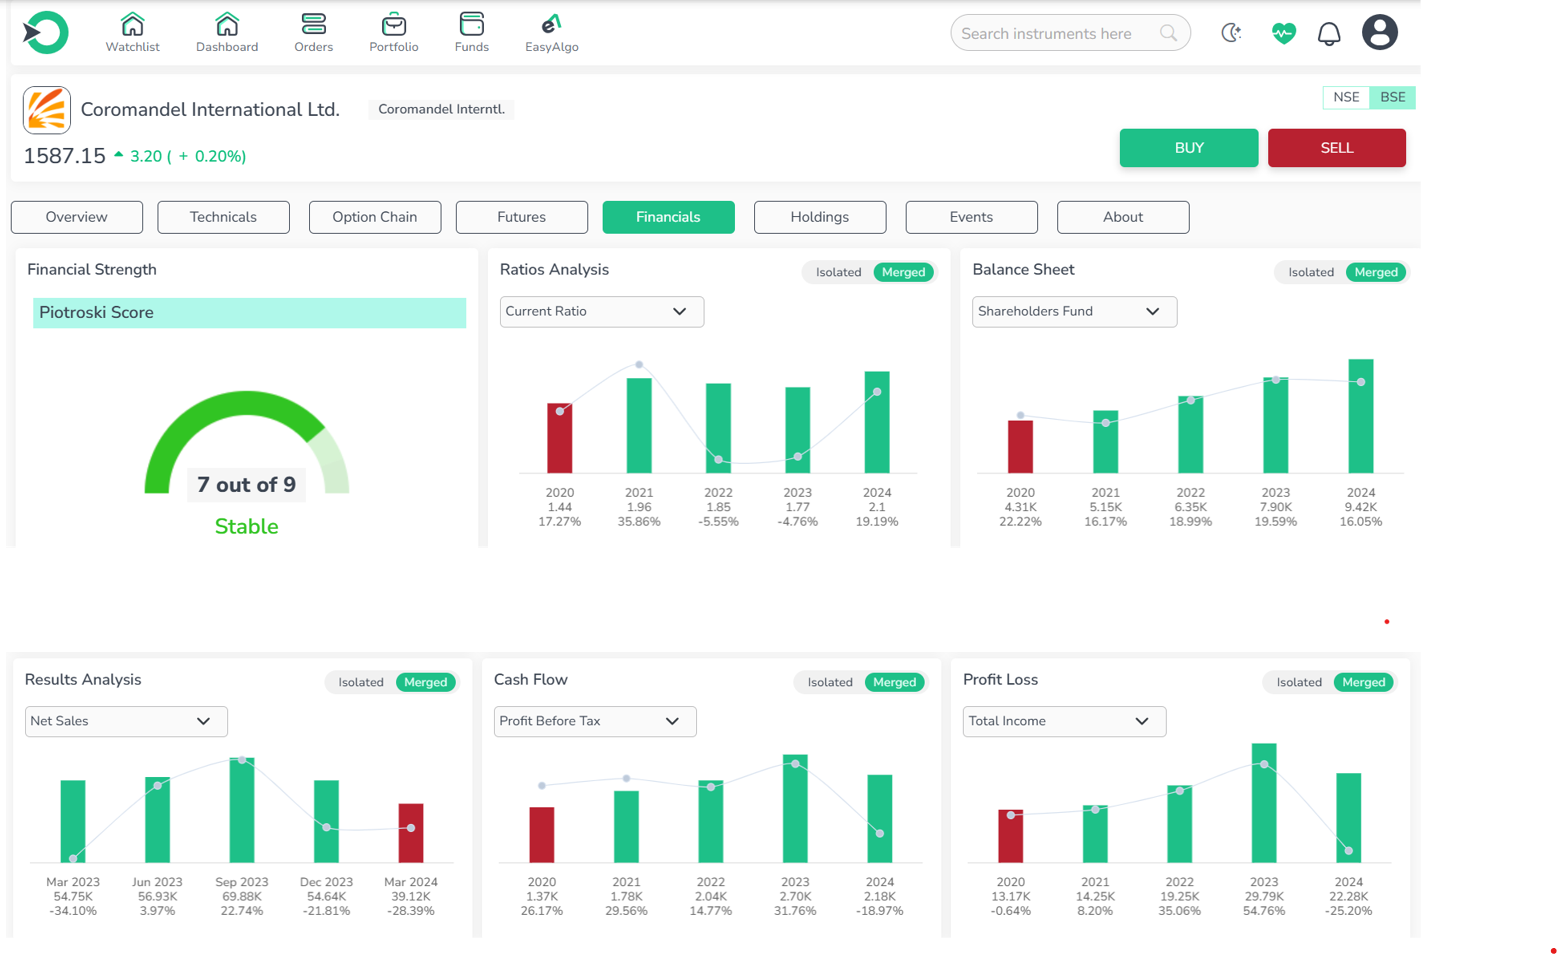Click the 1587.15 share price
This screenshot has height=955, width=1558.
point(64,156)
